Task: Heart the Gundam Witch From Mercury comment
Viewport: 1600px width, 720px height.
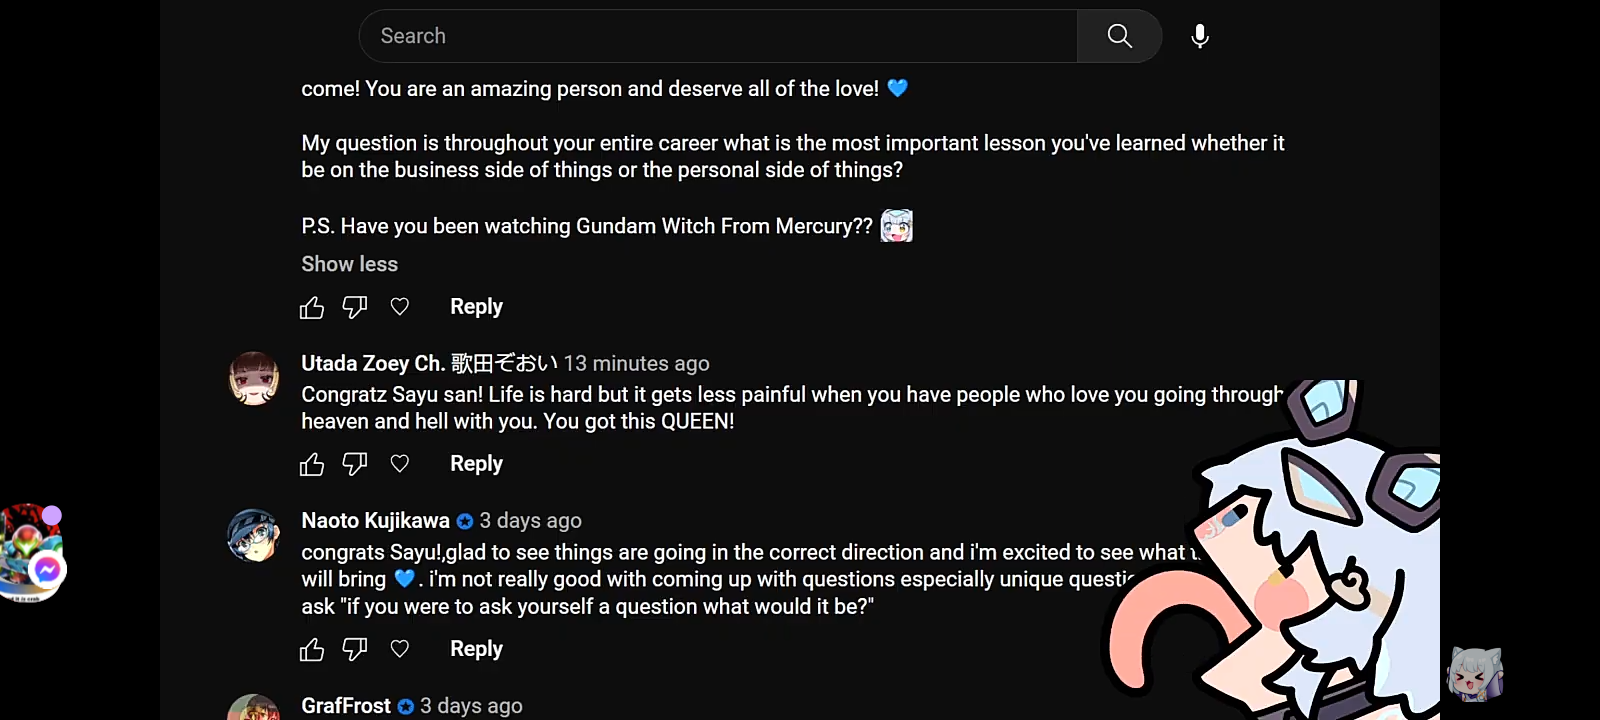Action: click(400, 307)
